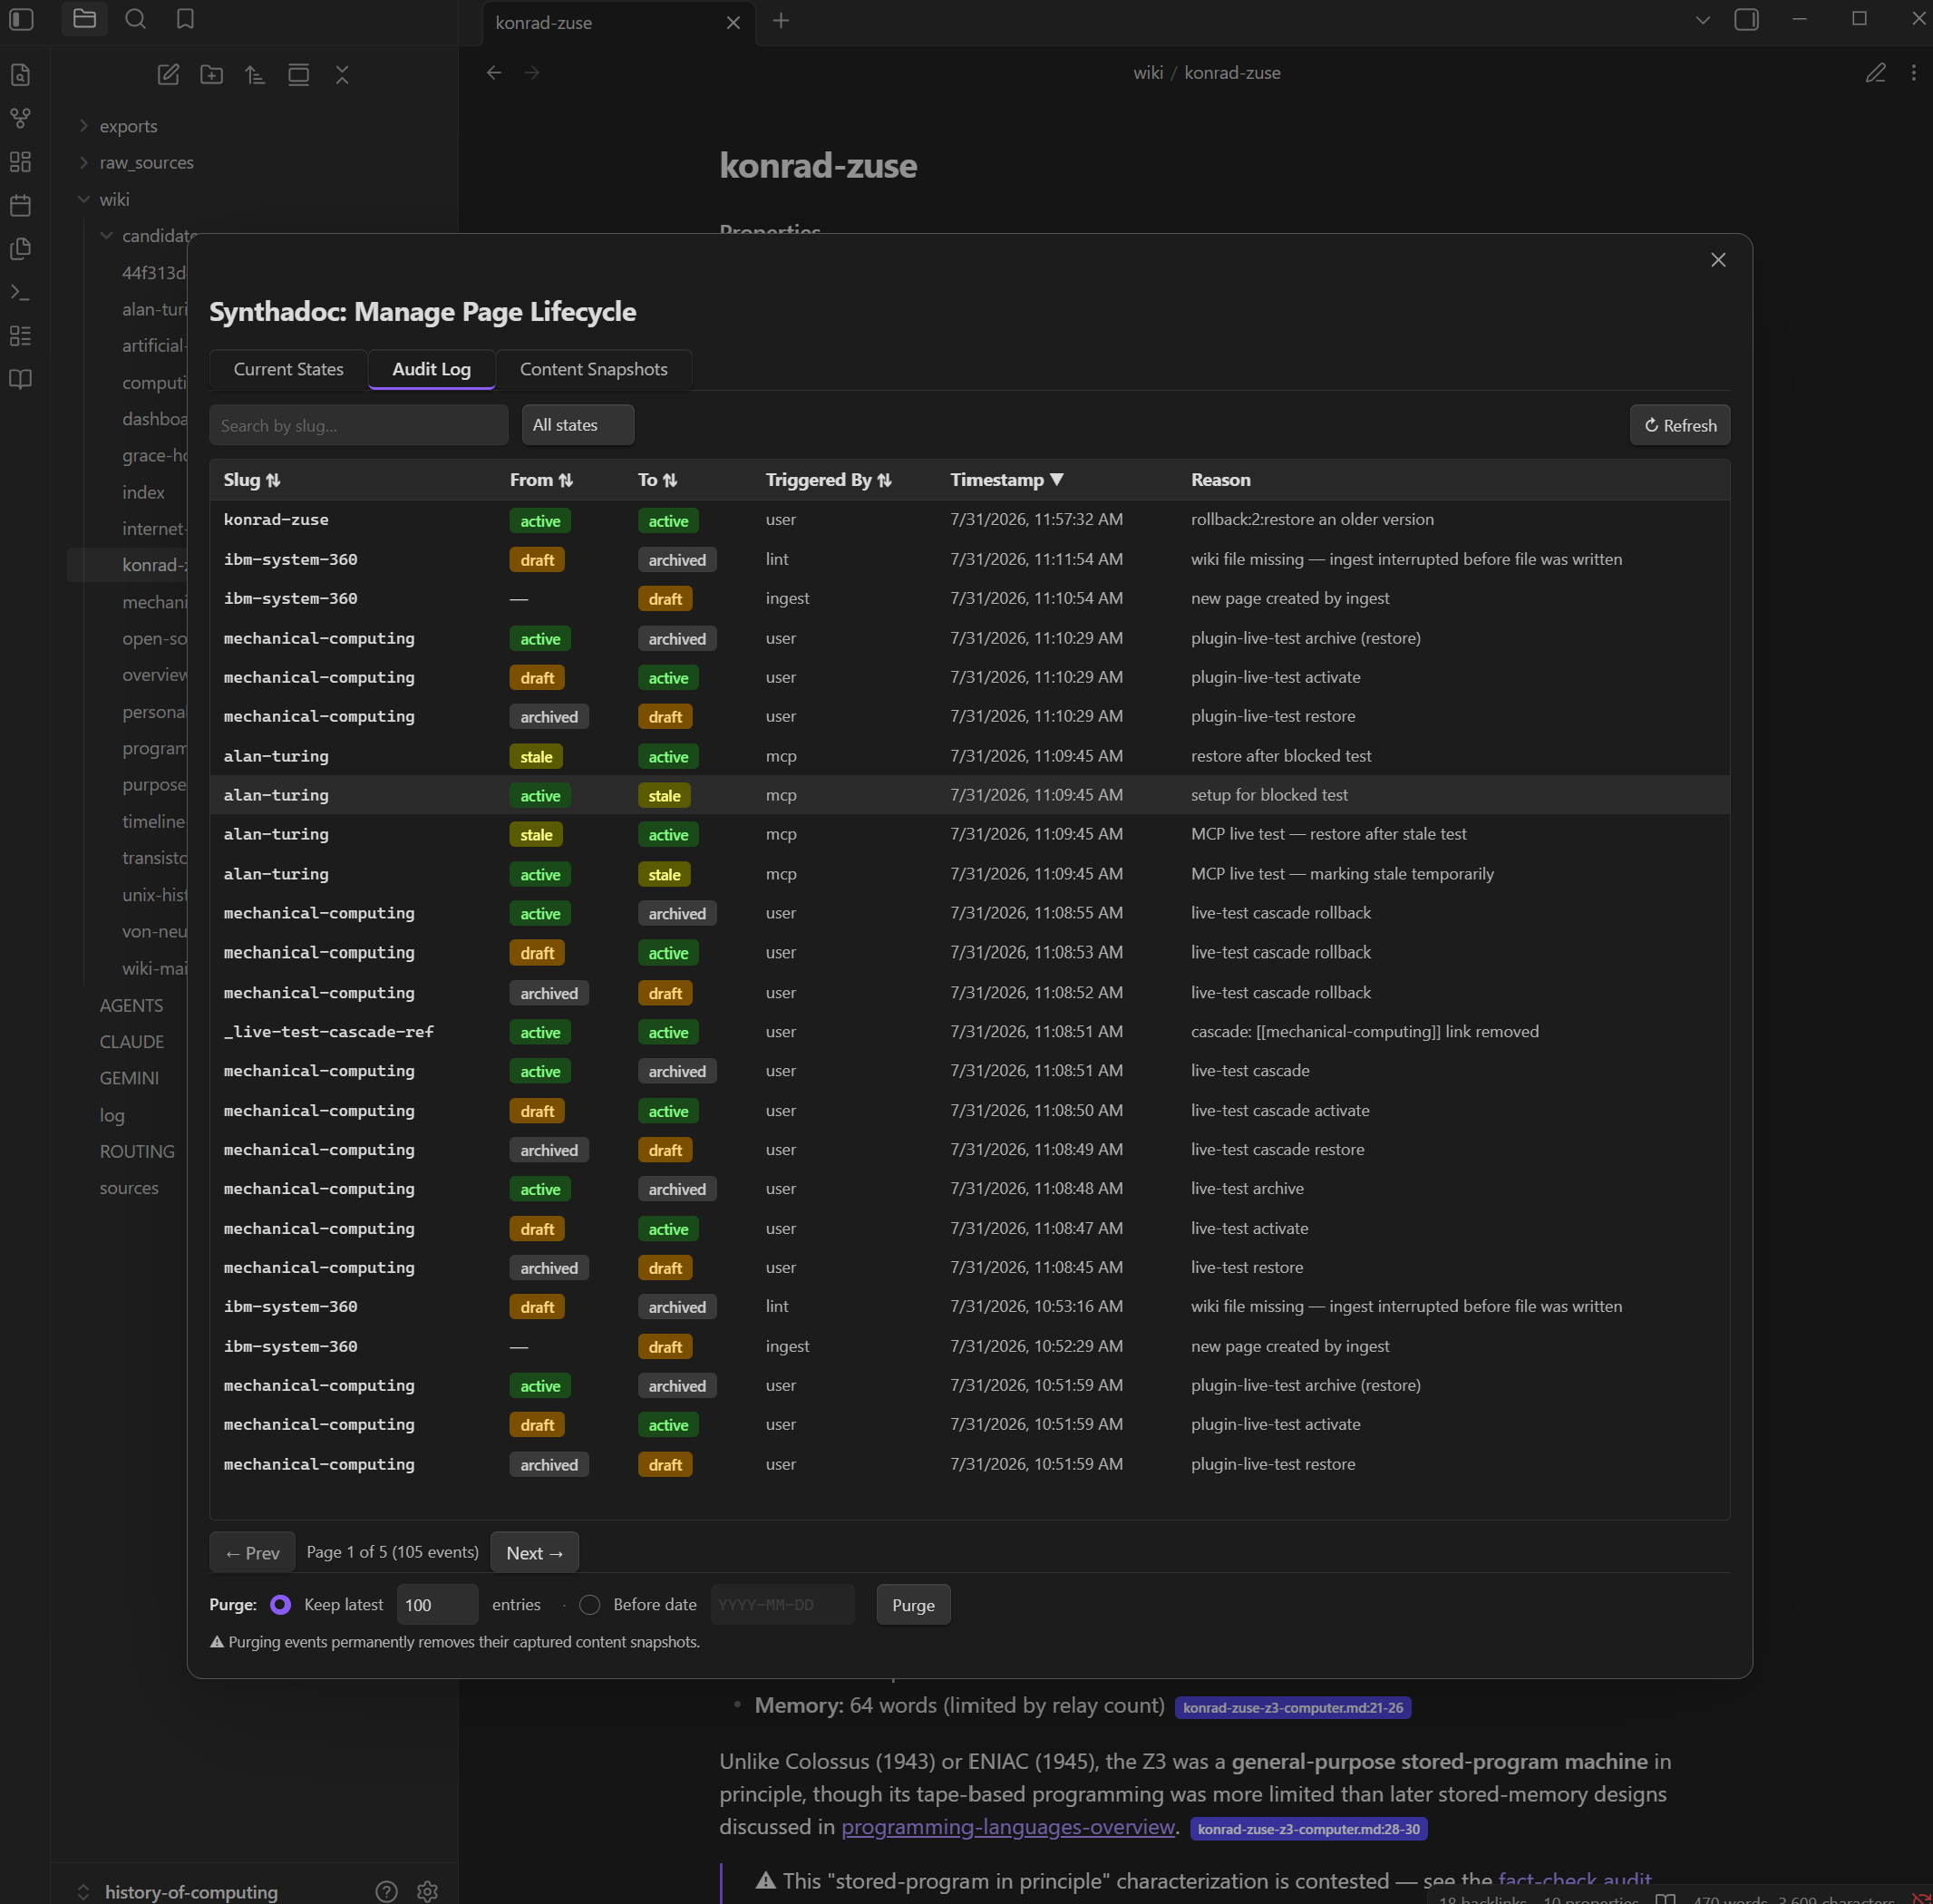1933x1904 pixels.
Task: Go to previous page with Prev
Action: (252, 1552)
